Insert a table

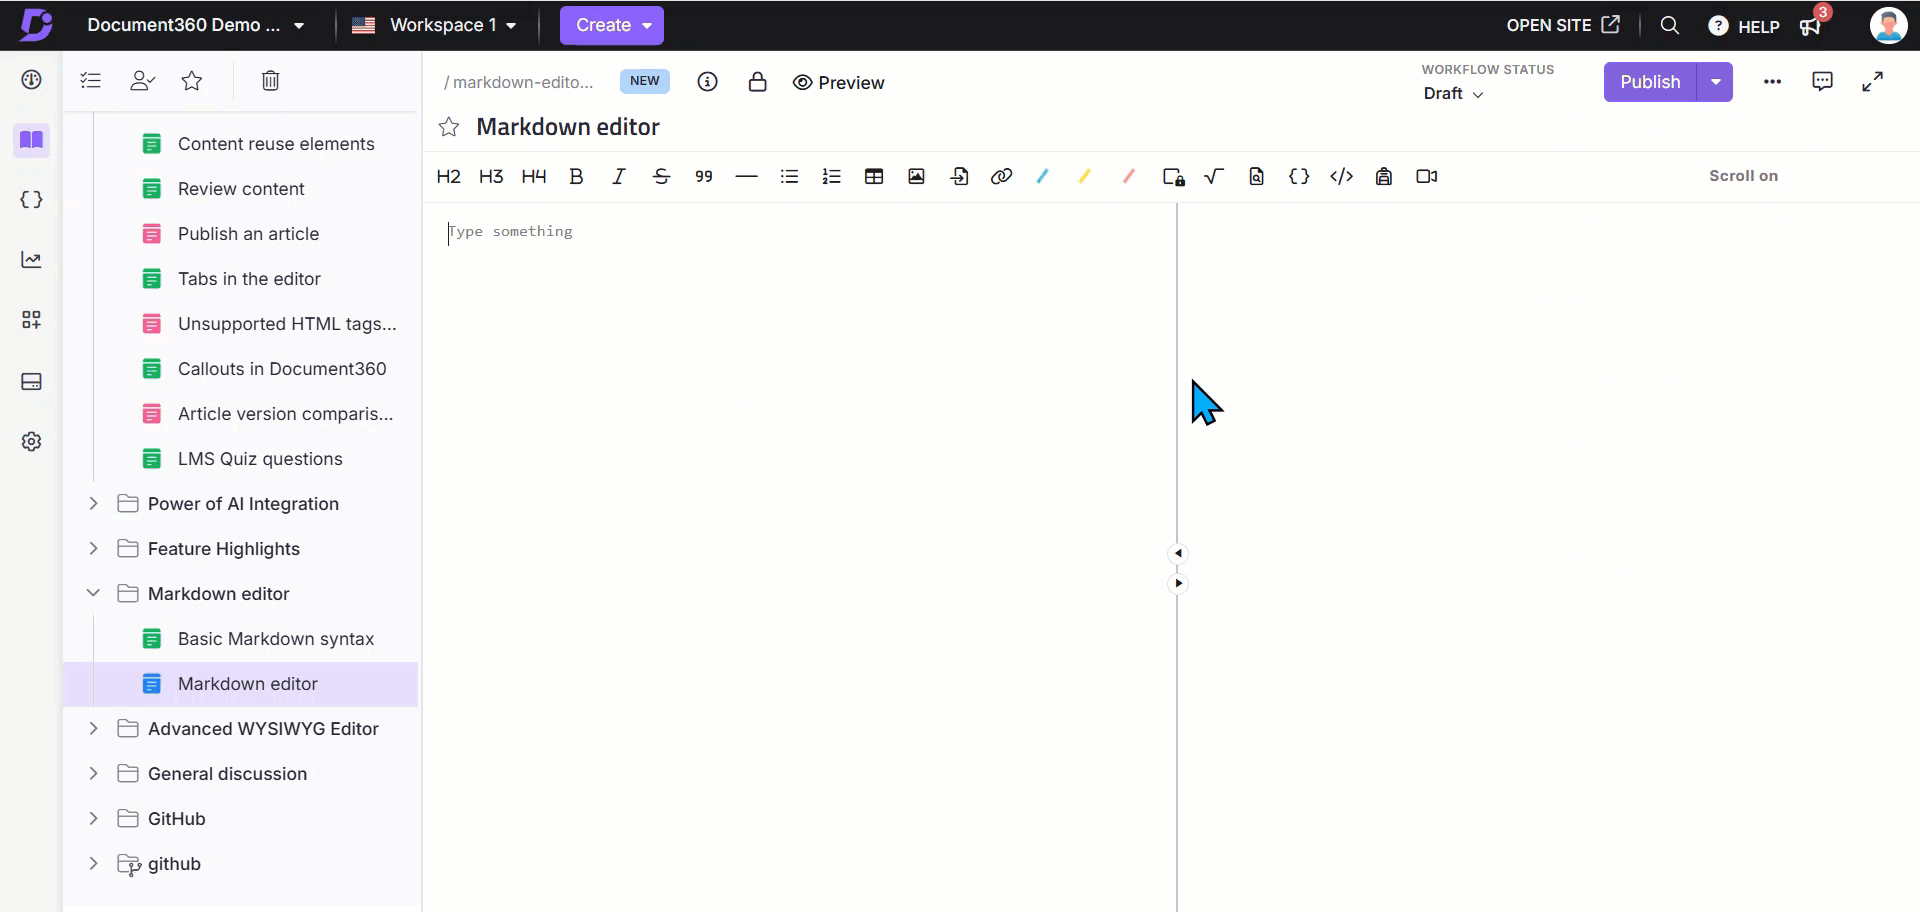tap(874, 176)
